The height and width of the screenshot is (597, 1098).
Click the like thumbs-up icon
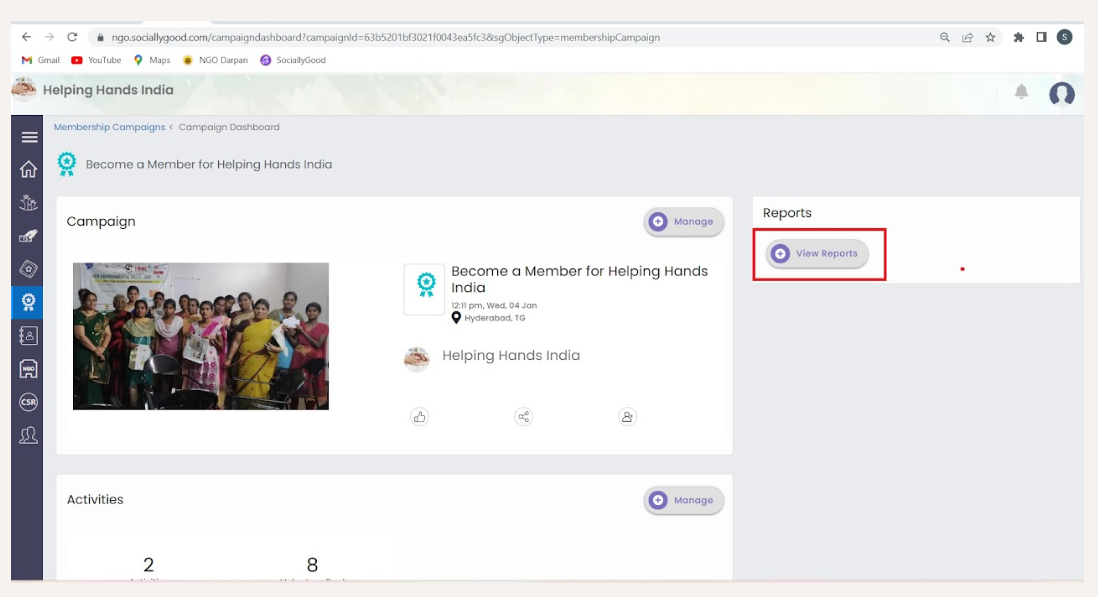tap(419, 417)
